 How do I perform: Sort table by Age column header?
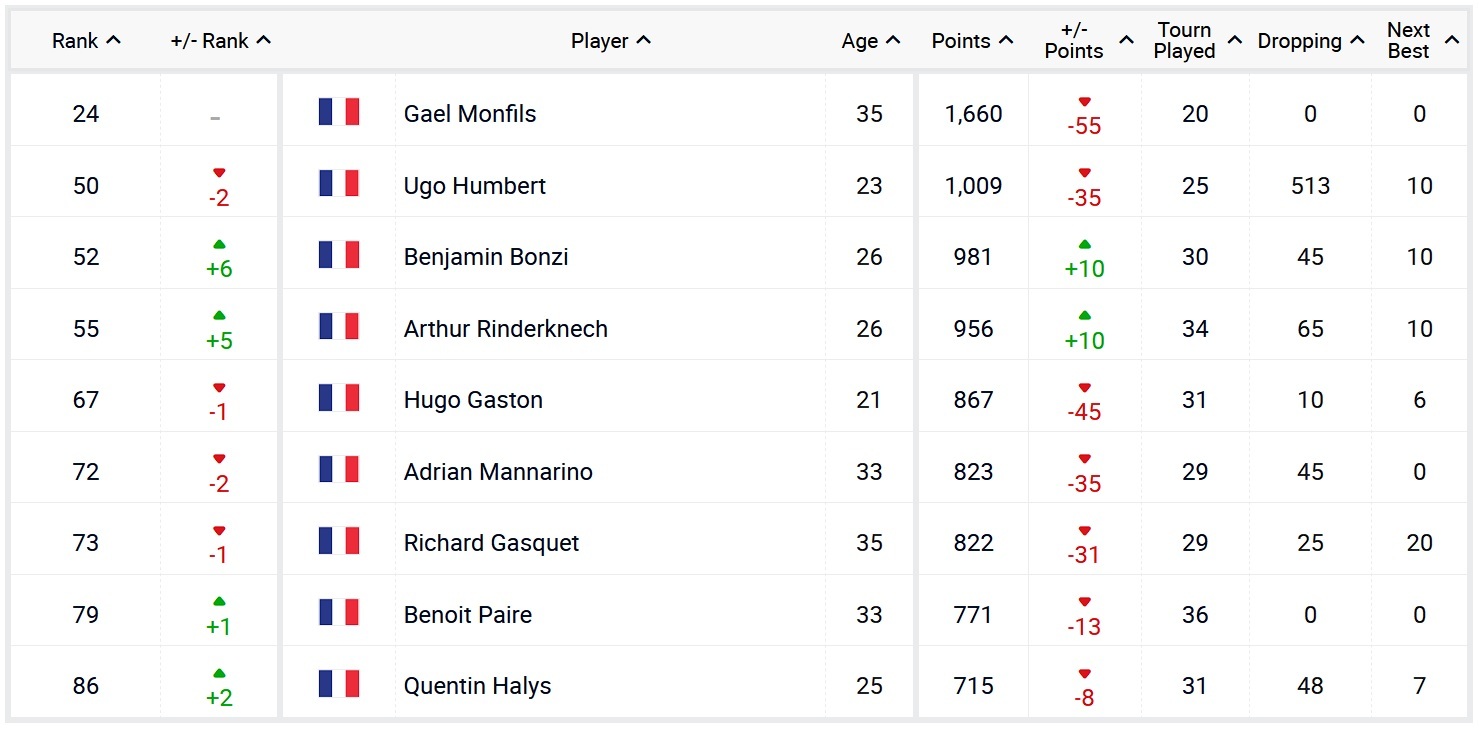point(870,41)
